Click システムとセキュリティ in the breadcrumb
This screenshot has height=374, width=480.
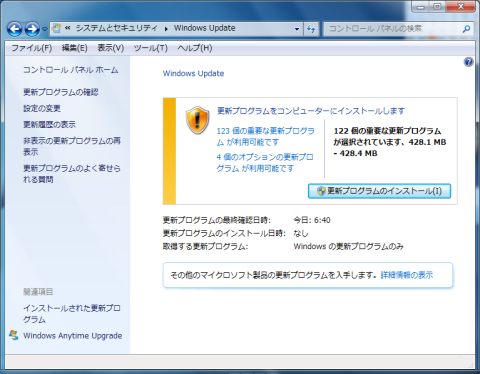coord(116,28)
